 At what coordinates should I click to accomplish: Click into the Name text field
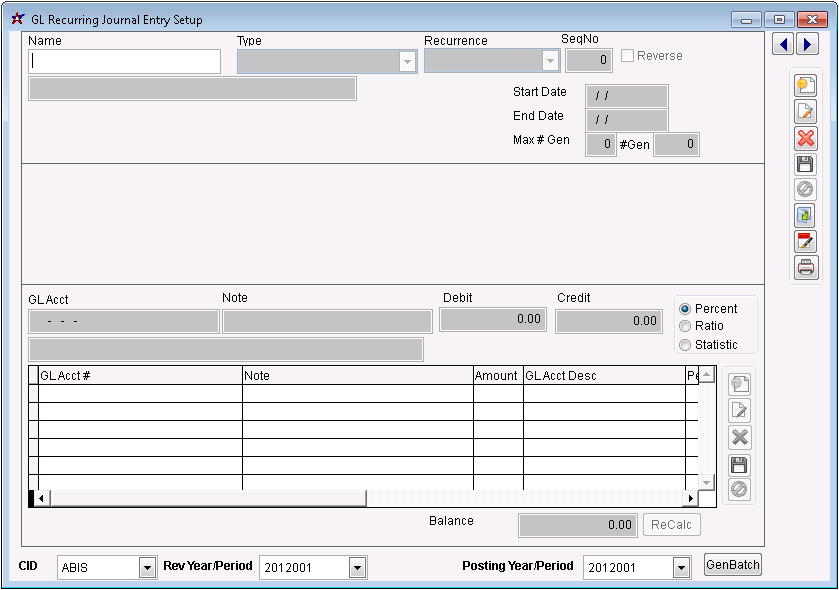125,62
